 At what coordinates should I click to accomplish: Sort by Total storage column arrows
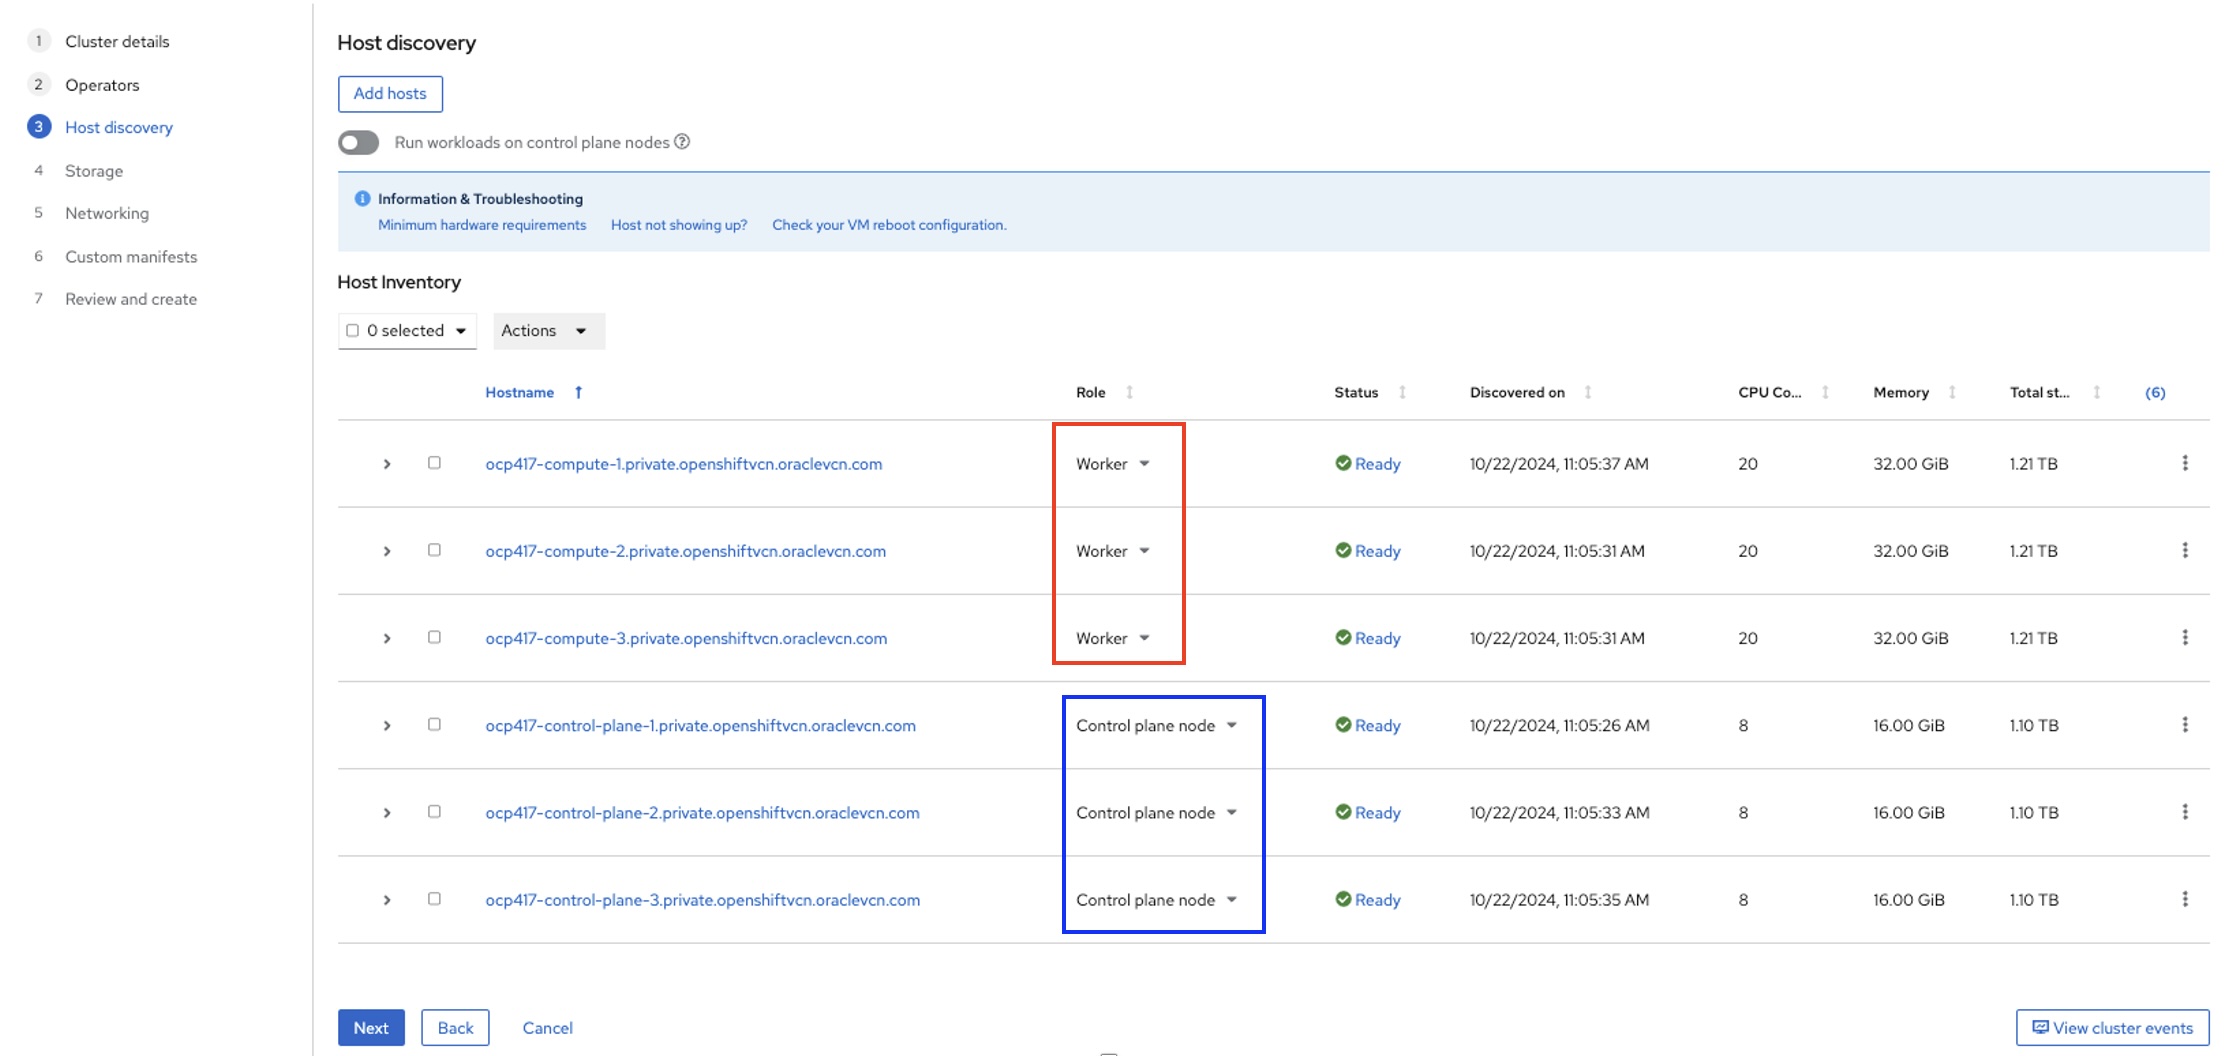(x=2097, y=392)
